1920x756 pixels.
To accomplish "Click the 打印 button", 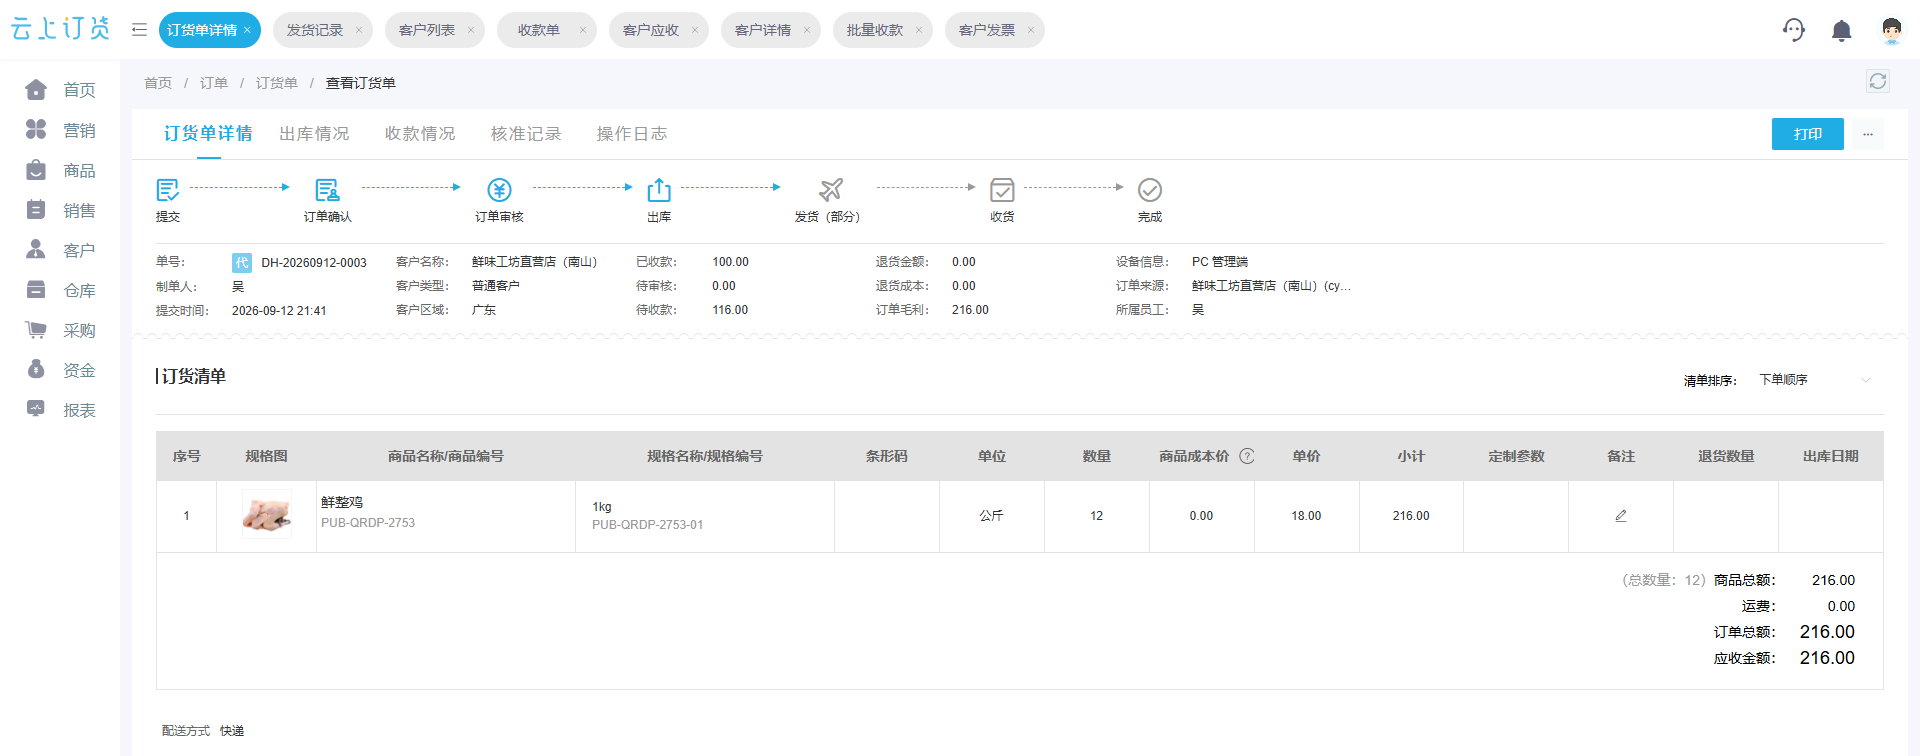I will coord(1807,134).
